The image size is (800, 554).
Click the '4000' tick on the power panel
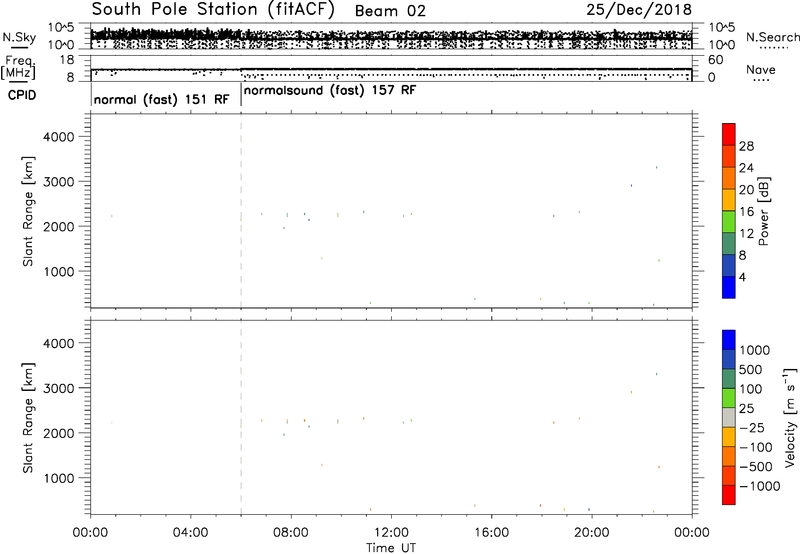click(59, 137)
